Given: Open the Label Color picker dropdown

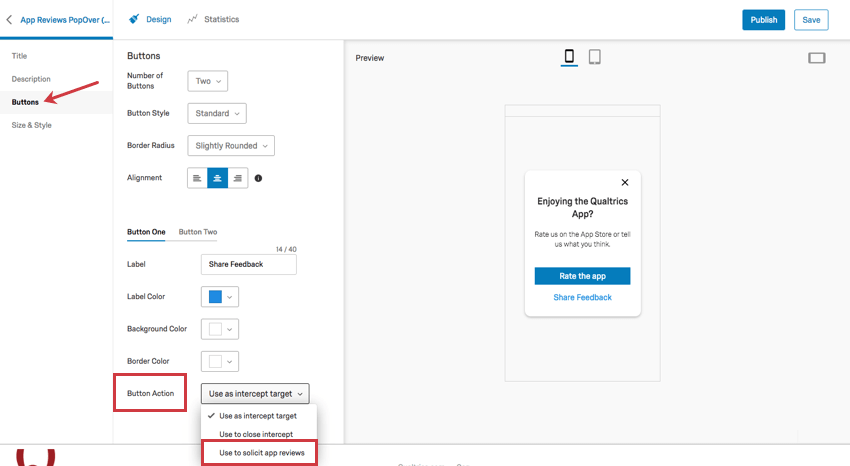Looking at the screenshot, I should click(220, 296).
